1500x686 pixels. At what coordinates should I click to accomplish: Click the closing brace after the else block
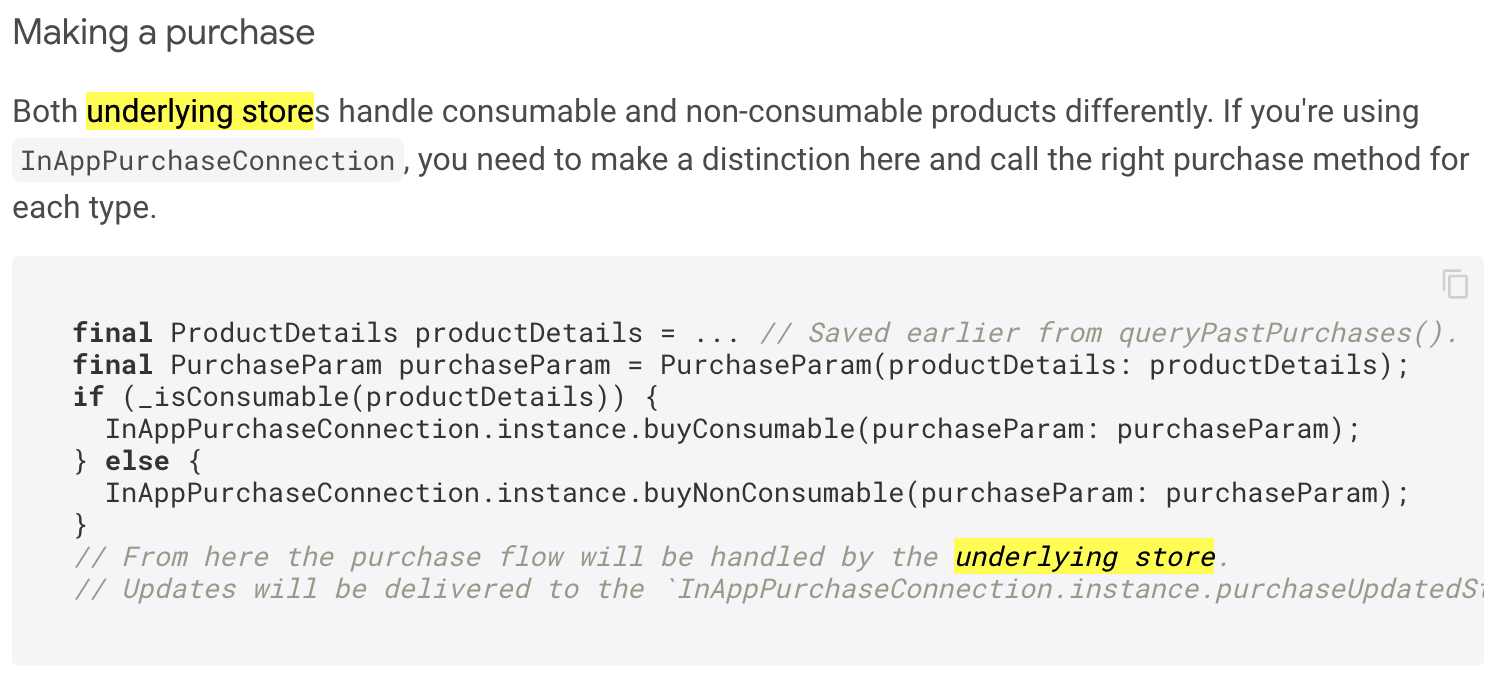click(x=81, y=525)
